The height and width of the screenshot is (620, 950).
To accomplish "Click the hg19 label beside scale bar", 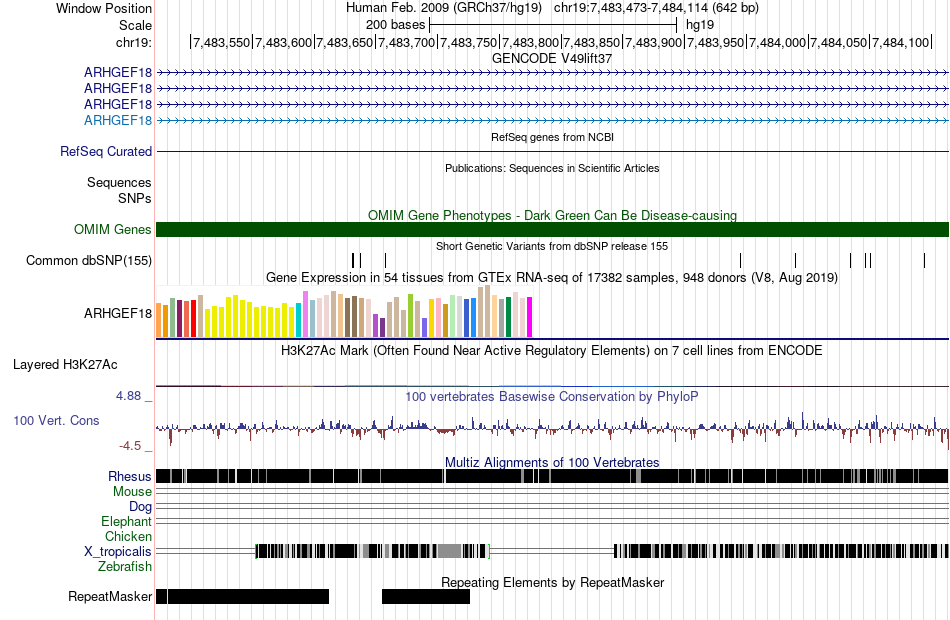I will pyautogui.click(x=700, y=25).
